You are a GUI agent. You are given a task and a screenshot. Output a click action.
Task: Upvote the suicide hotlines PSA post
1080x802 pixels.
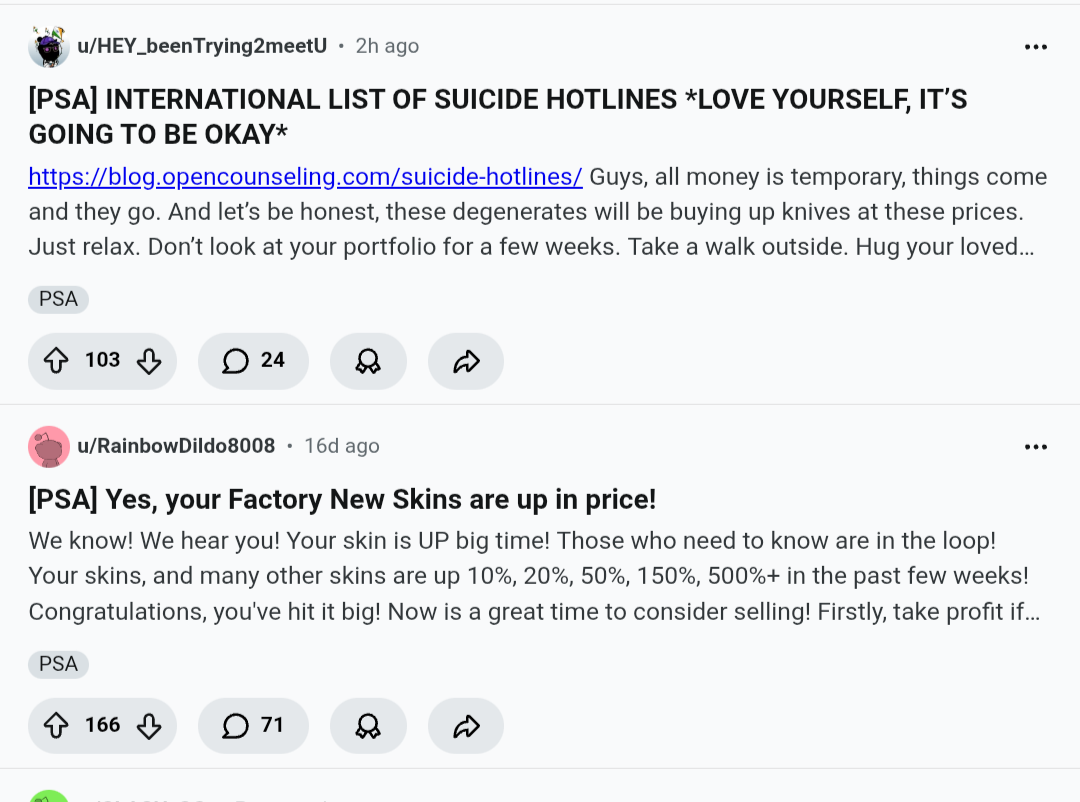57,361
